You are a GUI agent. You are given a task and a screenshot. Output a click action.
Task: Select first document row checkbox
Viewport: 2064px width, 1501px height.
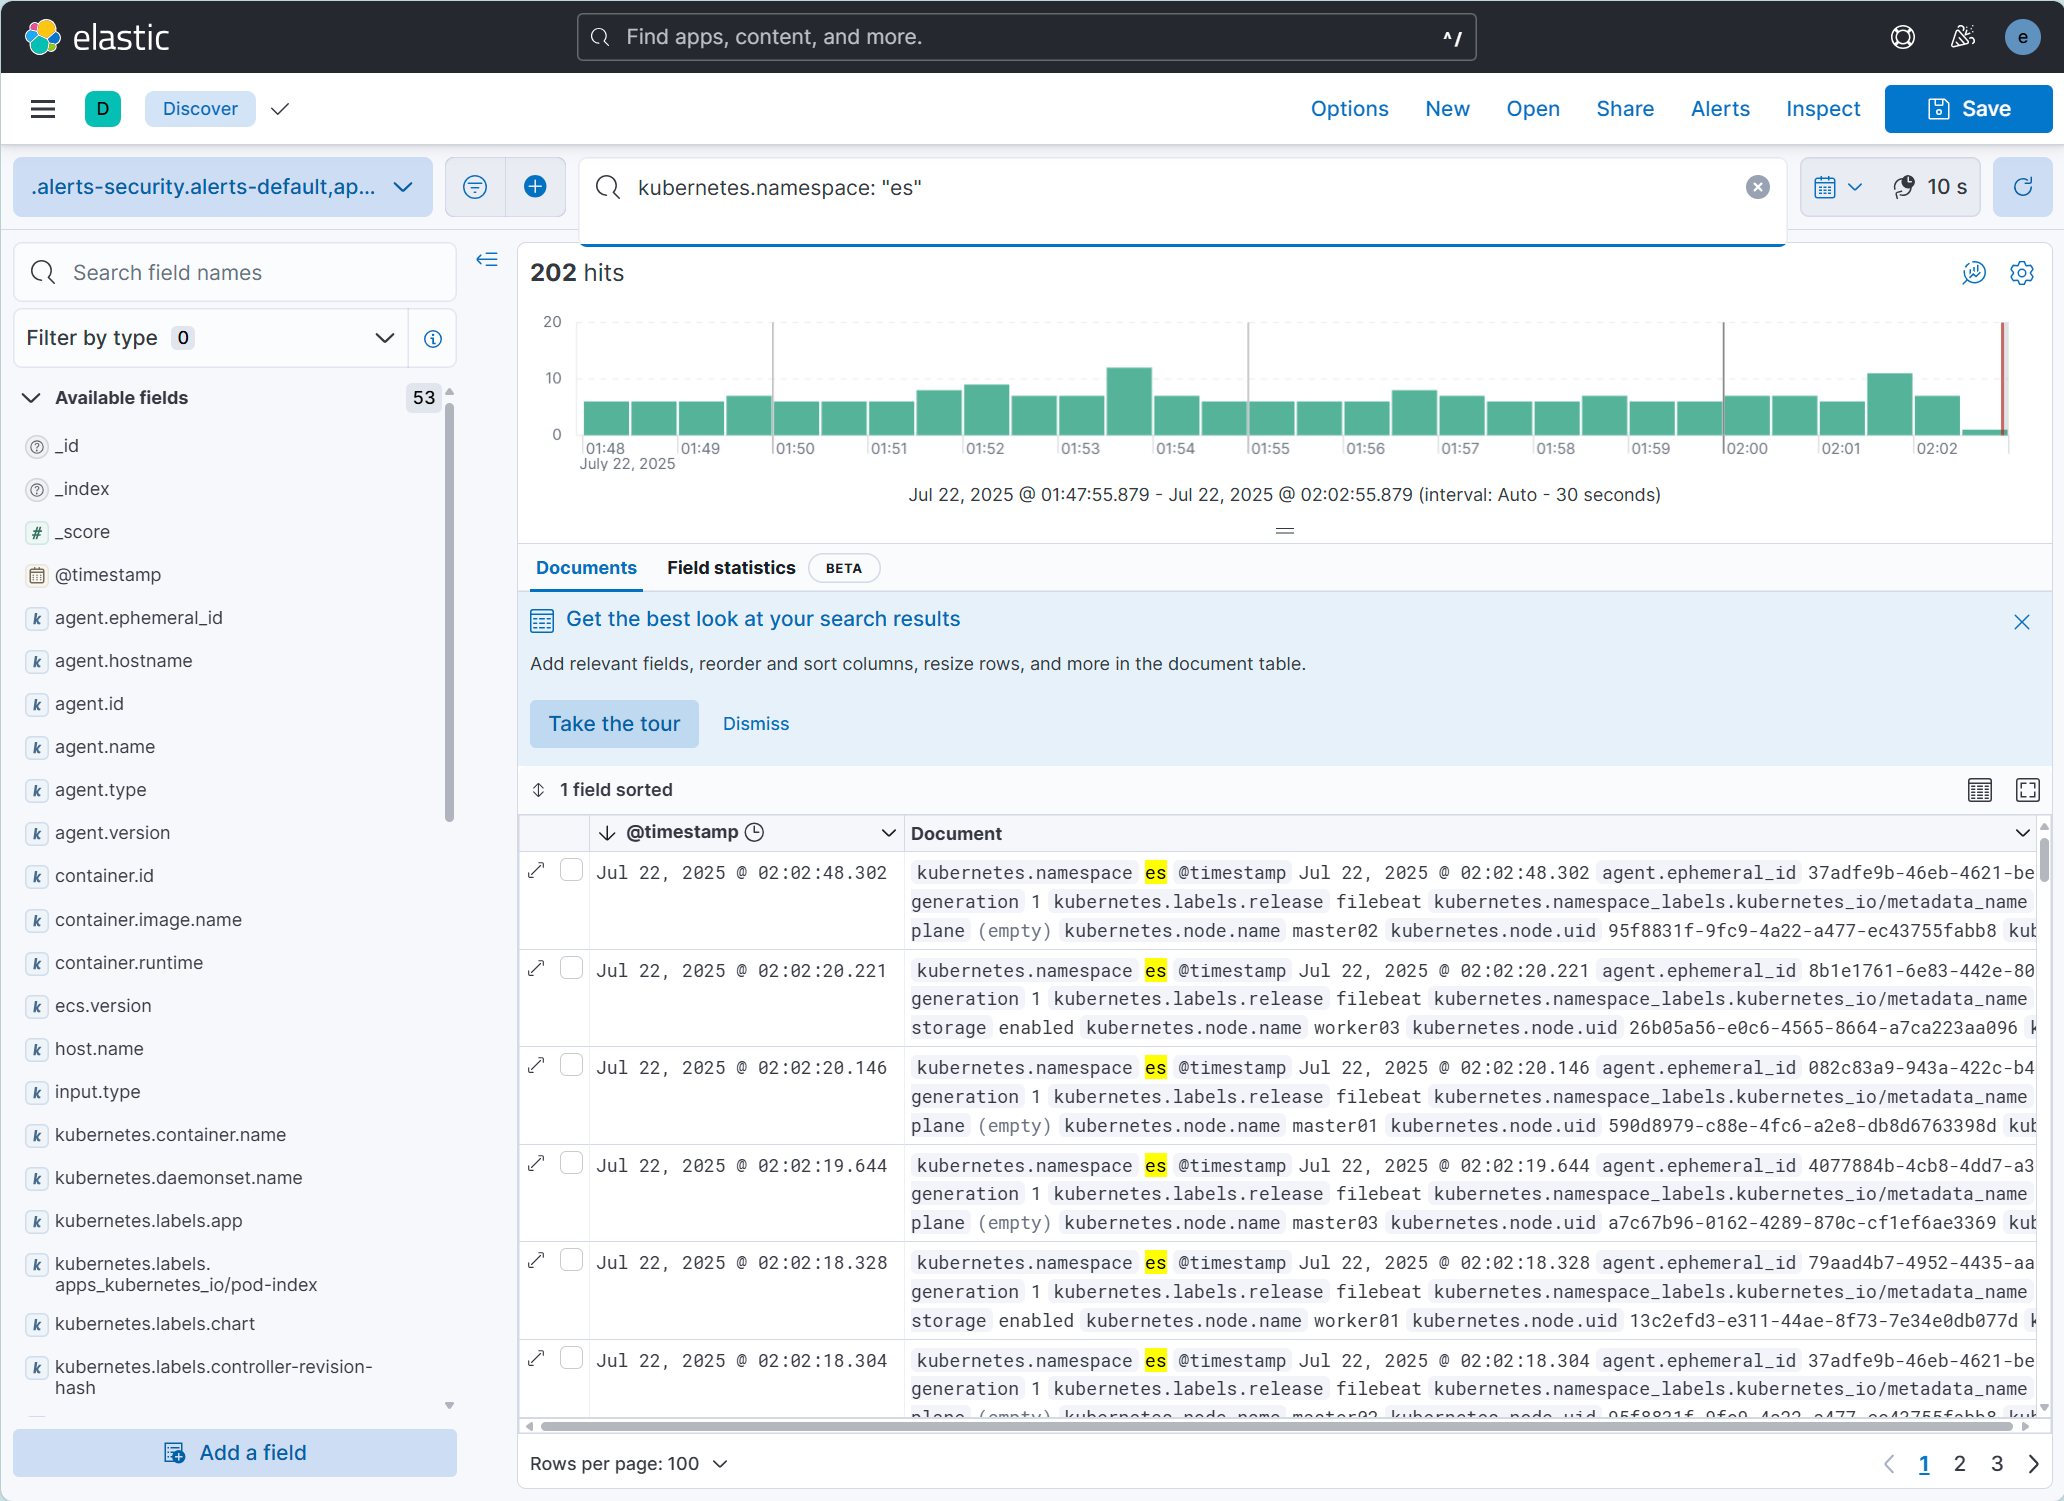[x=571, y=871]
